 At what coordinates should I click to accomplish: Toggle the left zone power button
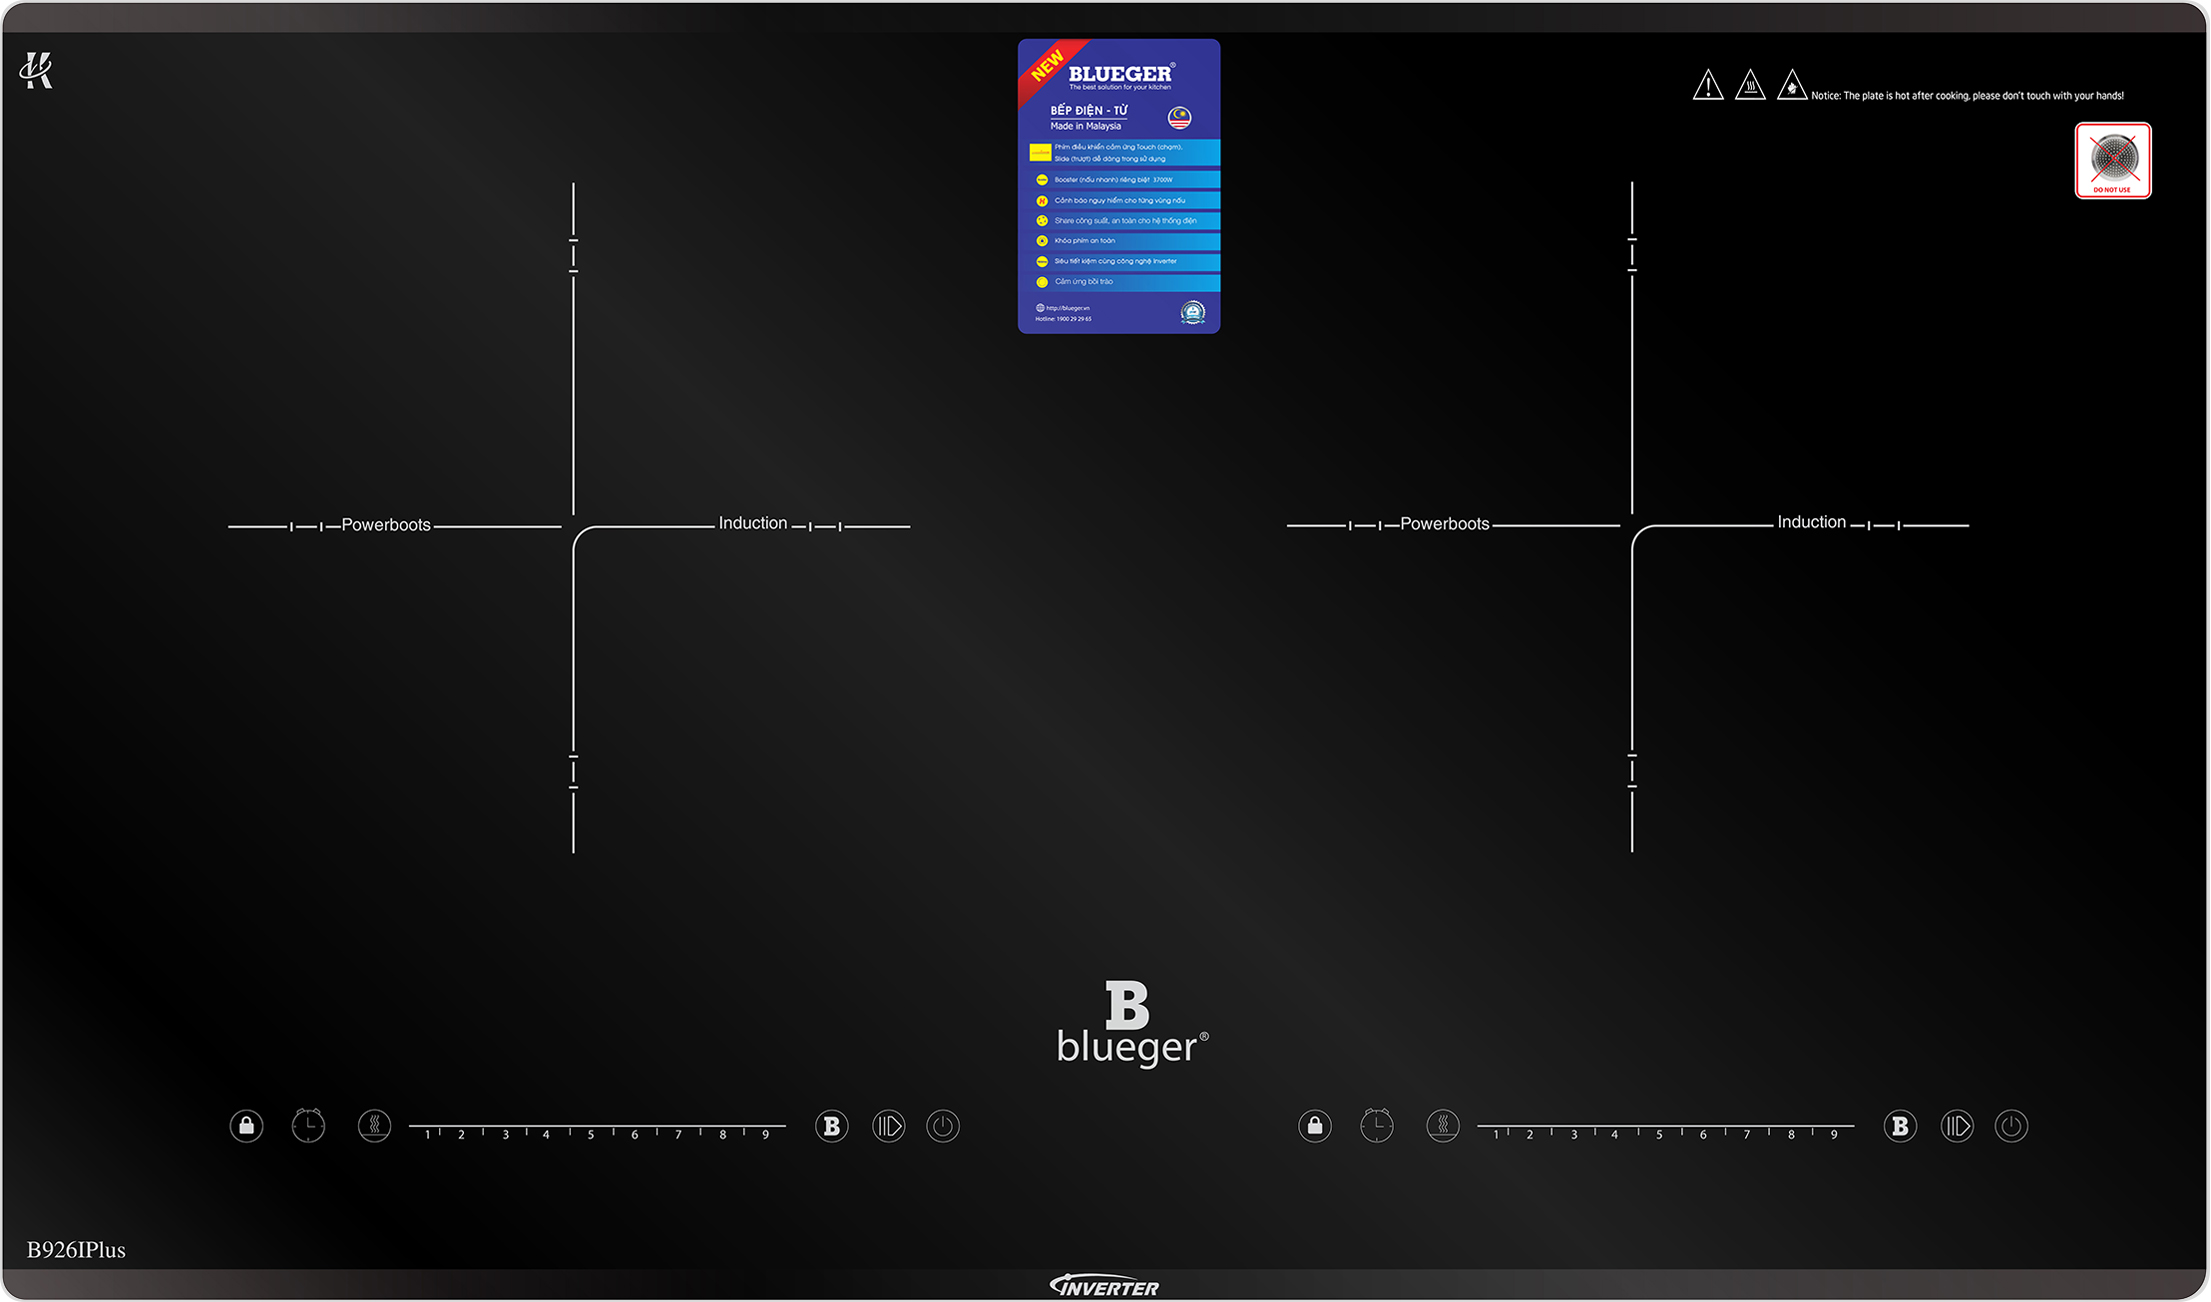[x=942, y=1126]
